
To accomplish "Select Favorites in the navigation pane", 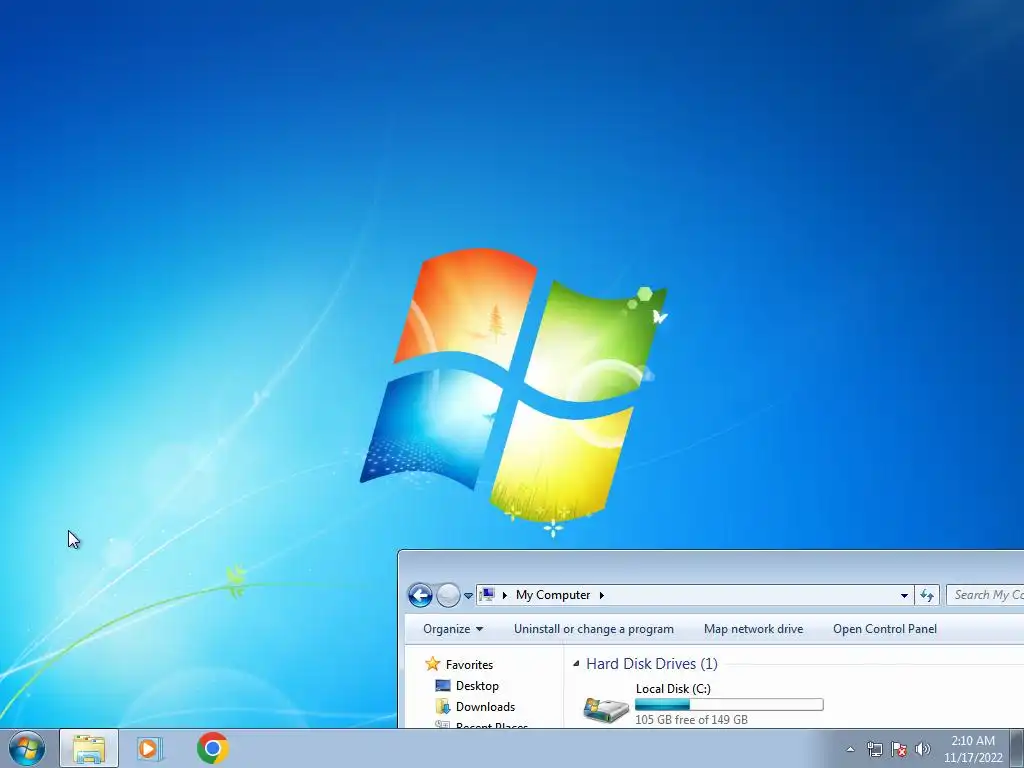I will pyautogui.click(x=470, y=665).
